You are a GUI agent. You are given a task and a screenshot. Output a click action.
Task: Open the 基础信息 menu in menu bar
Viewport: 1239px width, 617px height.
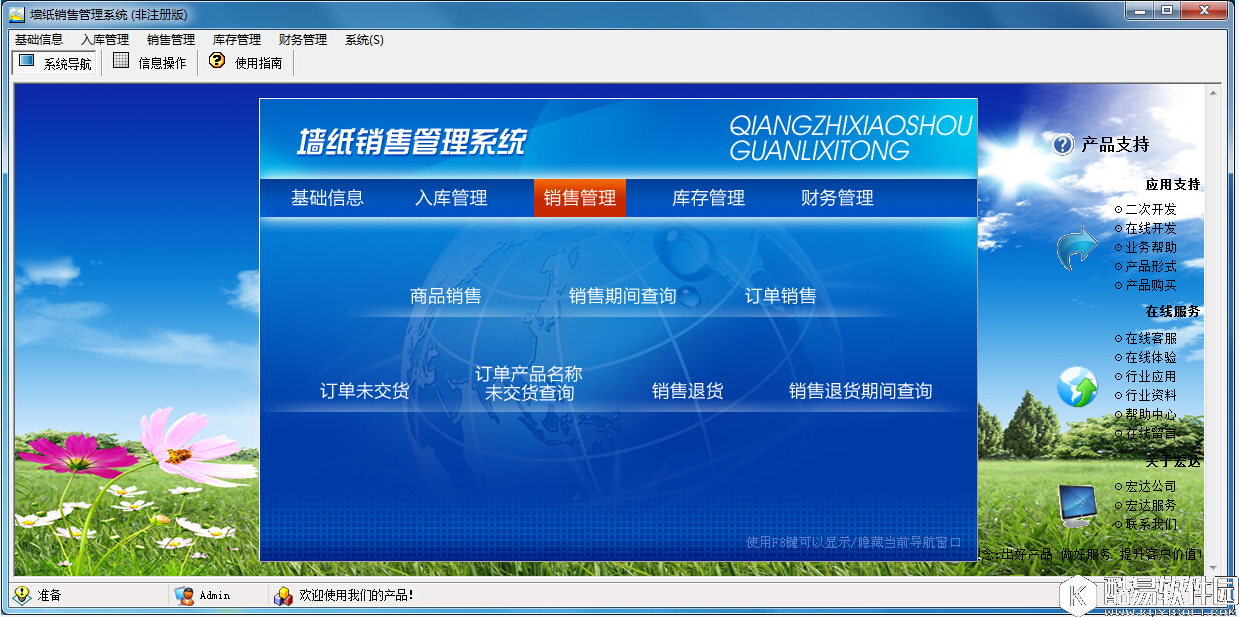coord(39,40)
